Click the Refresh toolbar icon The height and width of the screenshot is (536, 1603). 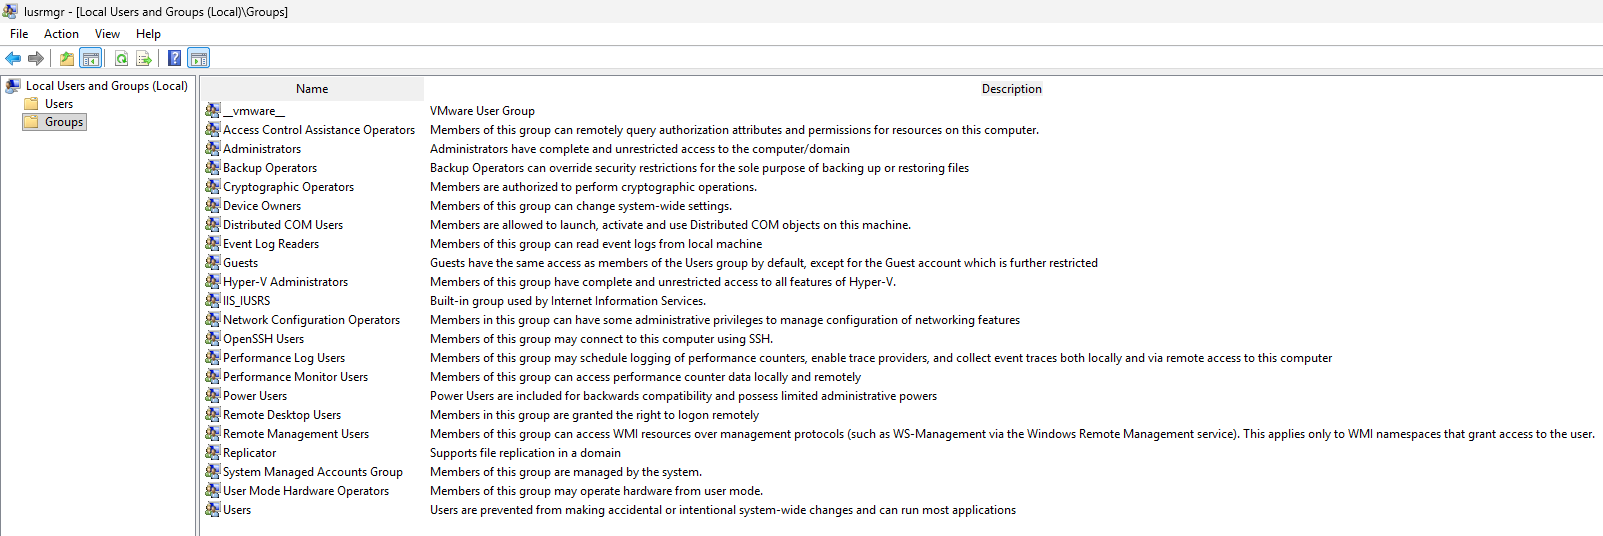[x=121, y=58]
